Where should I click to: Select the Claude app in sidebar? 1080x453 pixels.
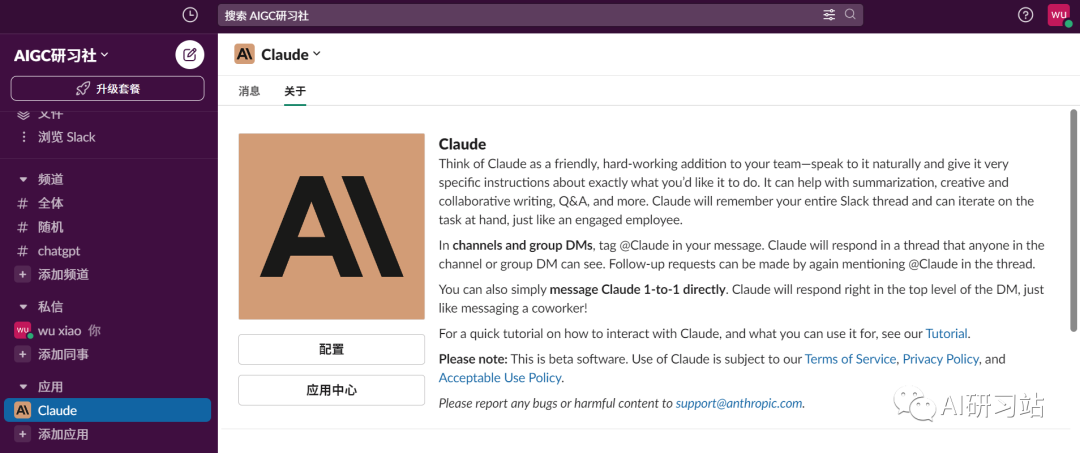107,410
